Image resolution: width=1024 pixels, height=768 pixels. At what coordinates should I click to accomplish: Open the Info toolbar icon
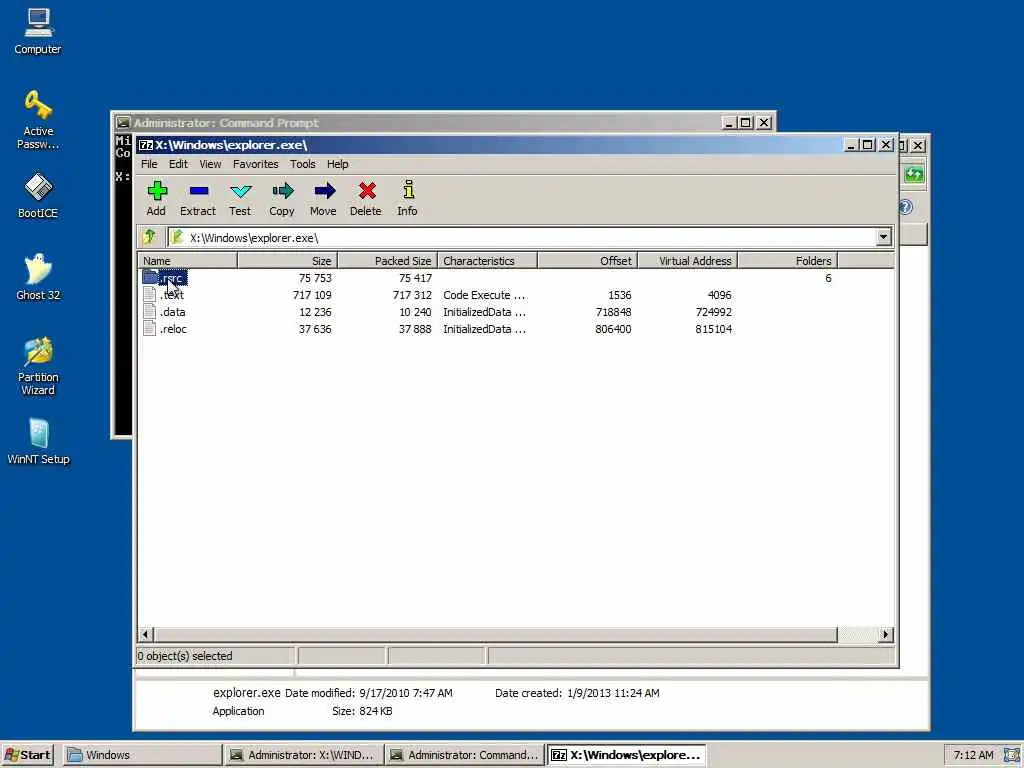[x=408, y=189]
